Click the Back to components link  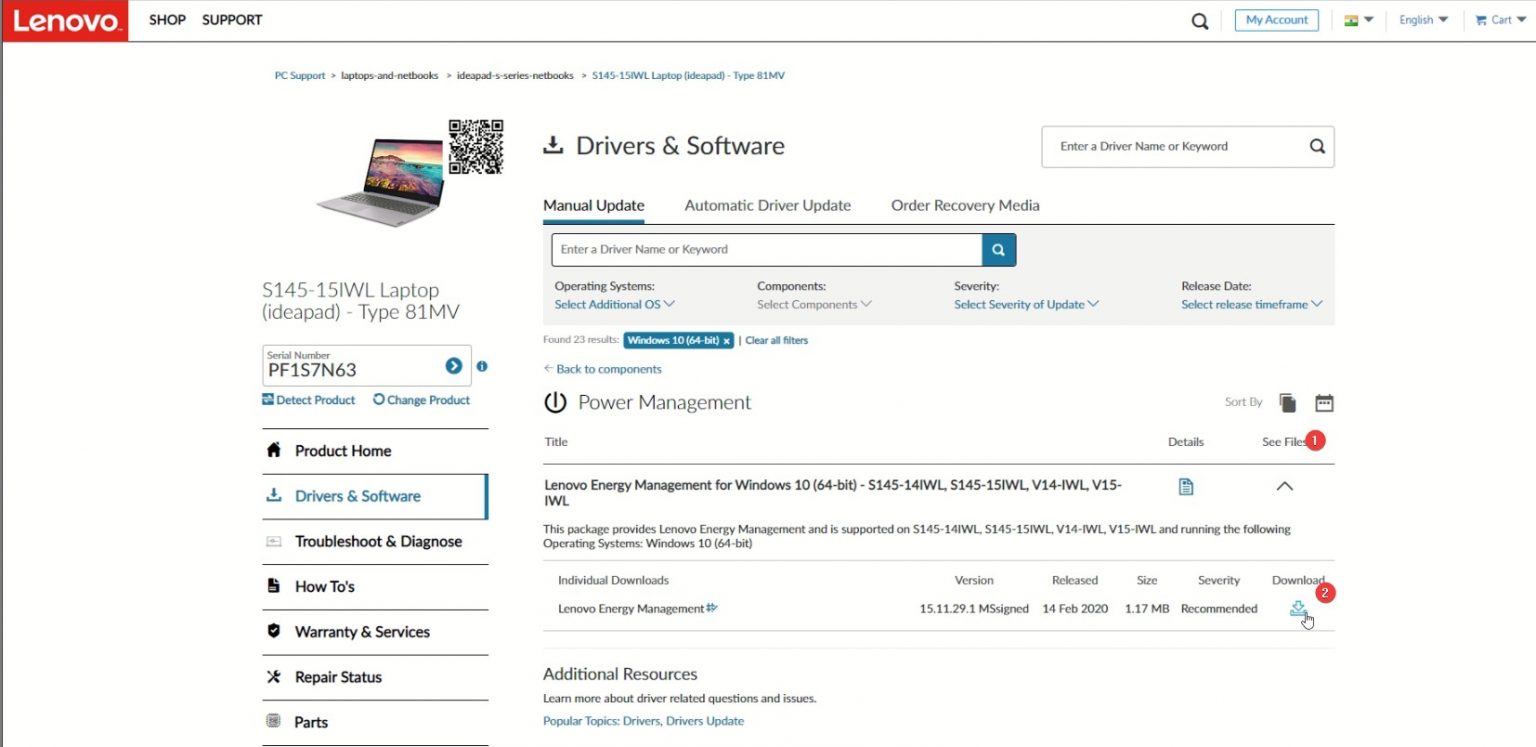click(x=603, y=369)
